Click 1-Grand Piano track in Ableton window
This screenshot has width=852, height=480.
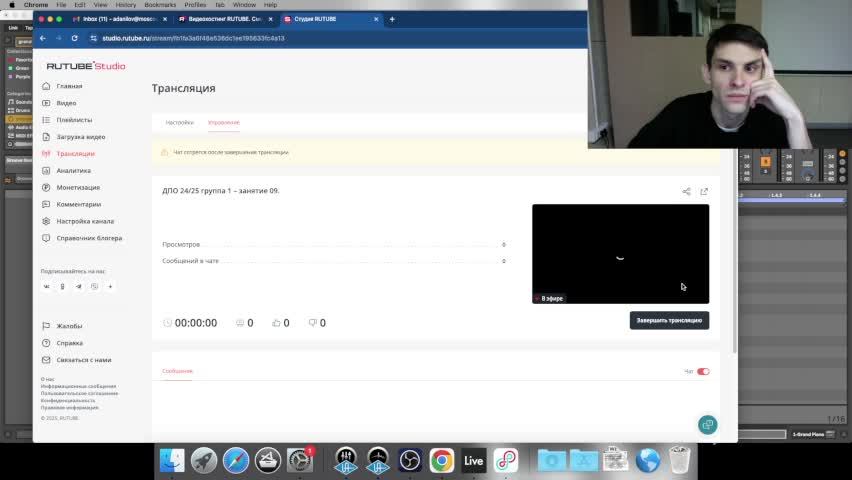[x=809, y=434]
